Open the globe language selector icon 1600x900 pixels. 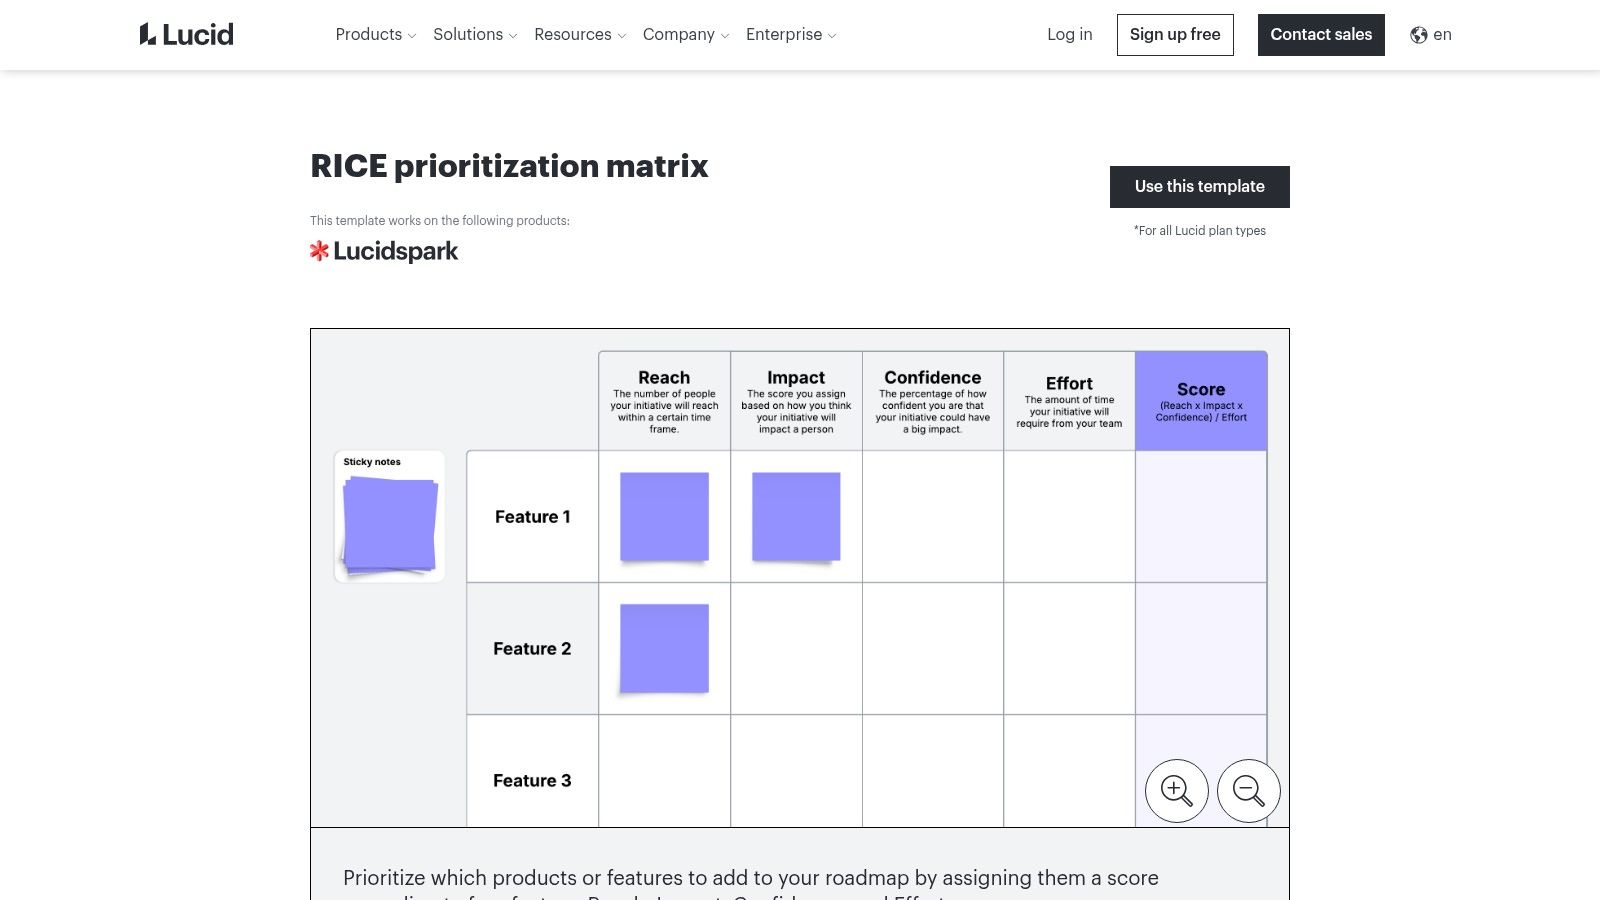click(1418, 34)
